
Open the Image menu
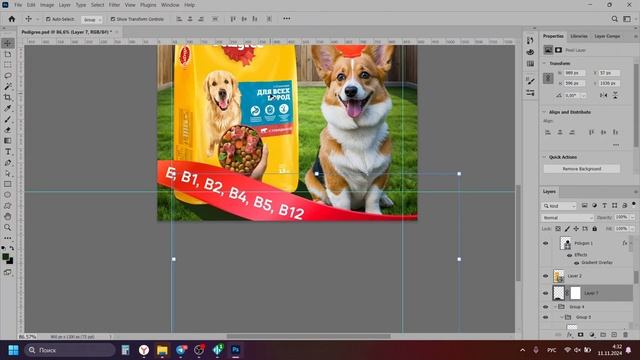(x=47, y=5)
